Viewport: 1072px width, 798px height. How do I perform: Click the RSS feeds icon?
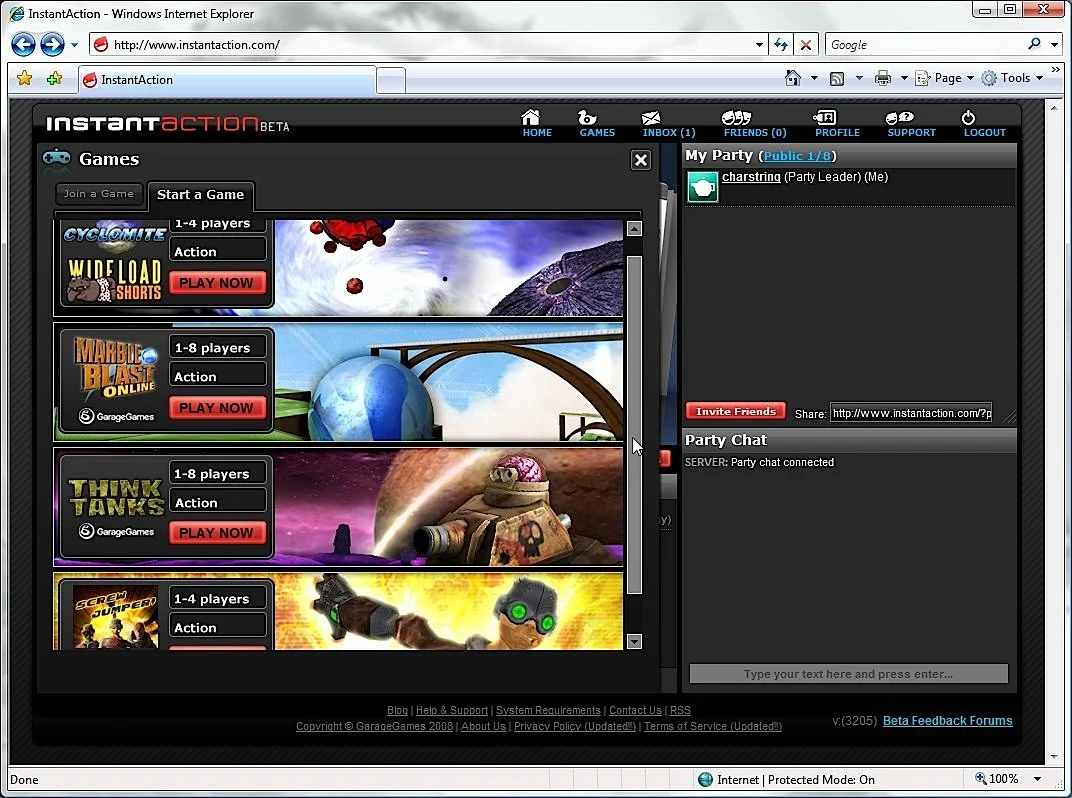[837, 79]
